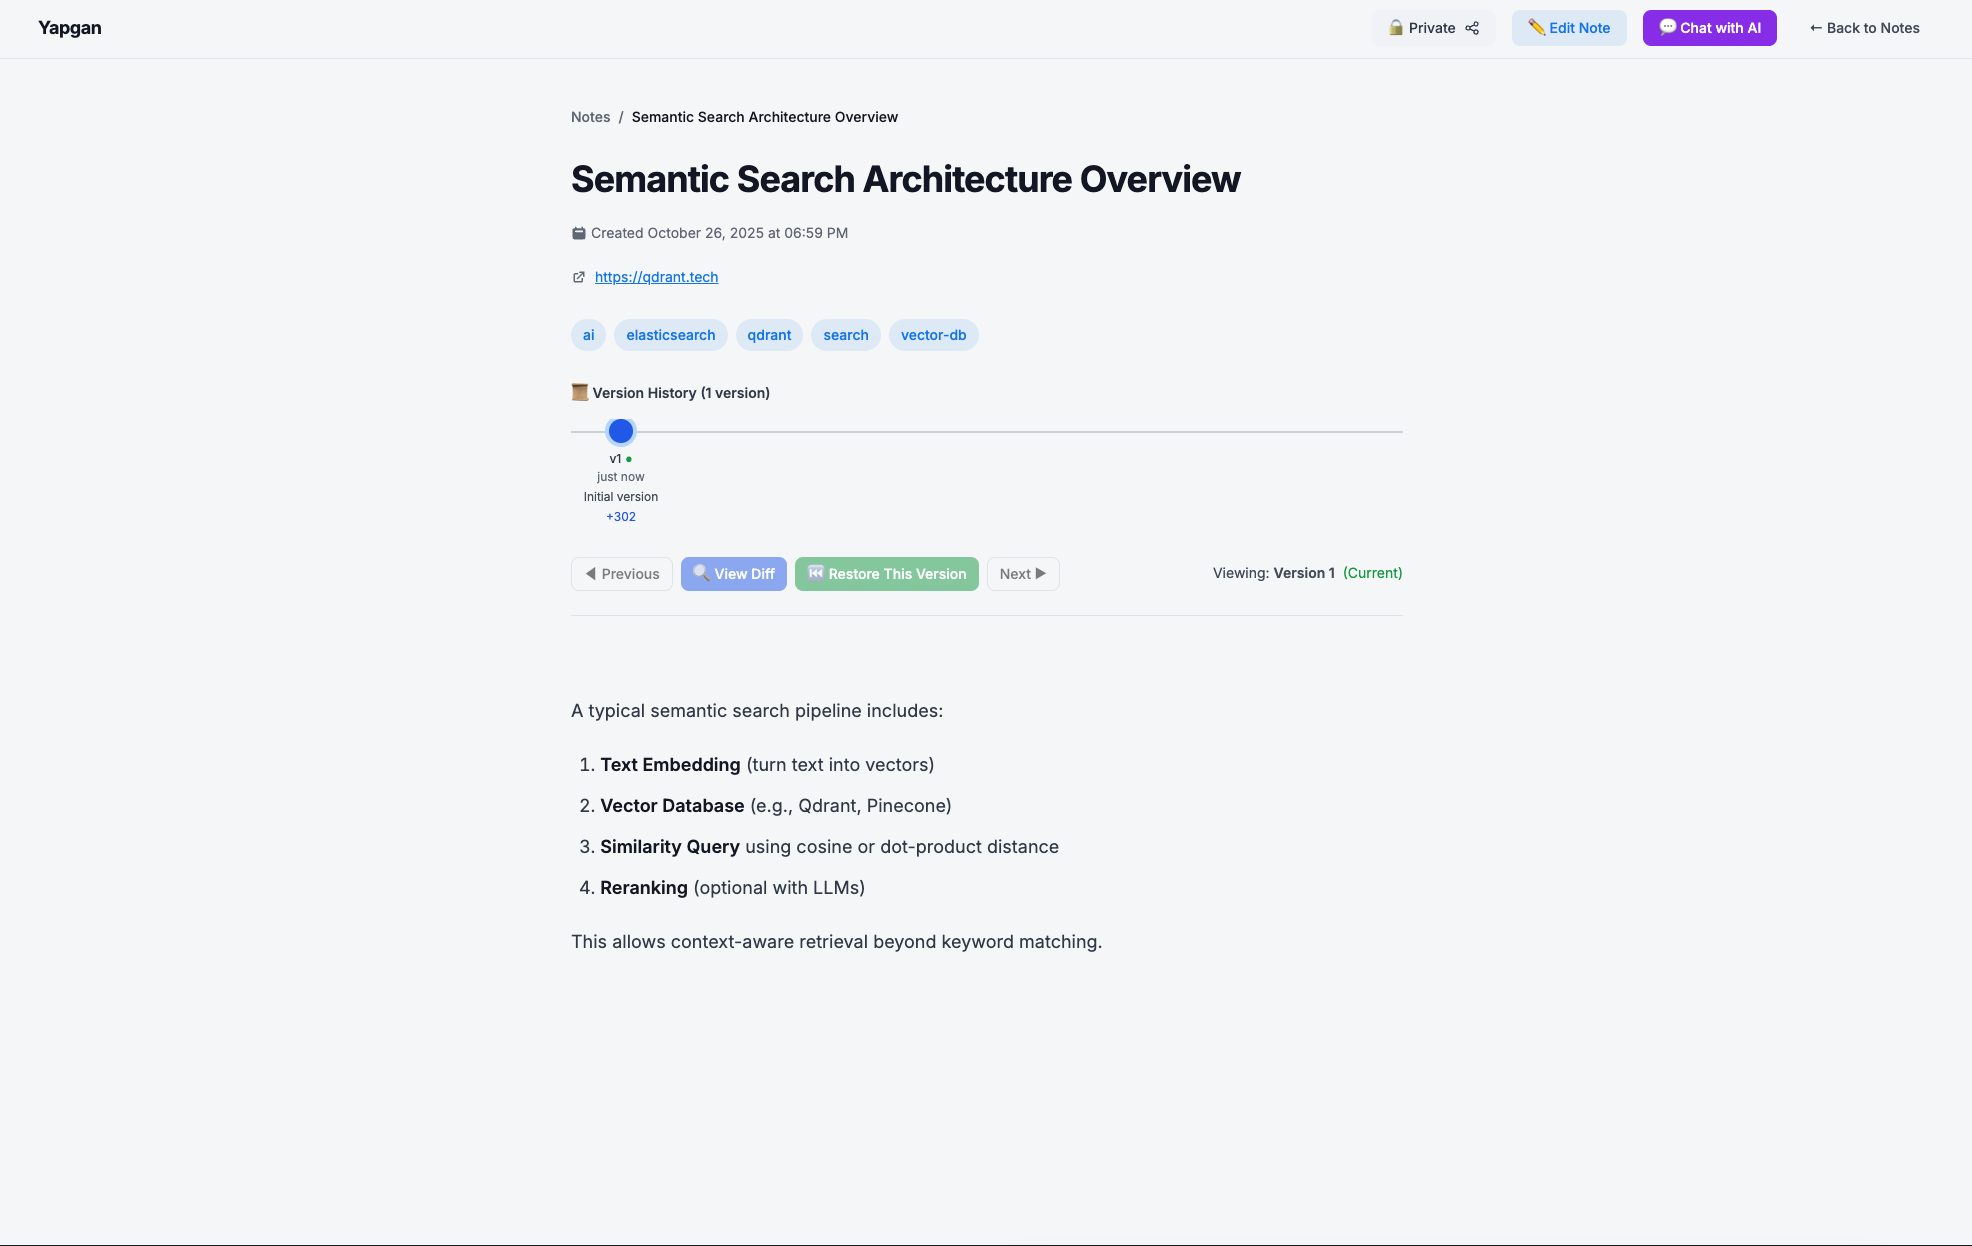Click Notes in the breadcrumb

click(590, 117)
